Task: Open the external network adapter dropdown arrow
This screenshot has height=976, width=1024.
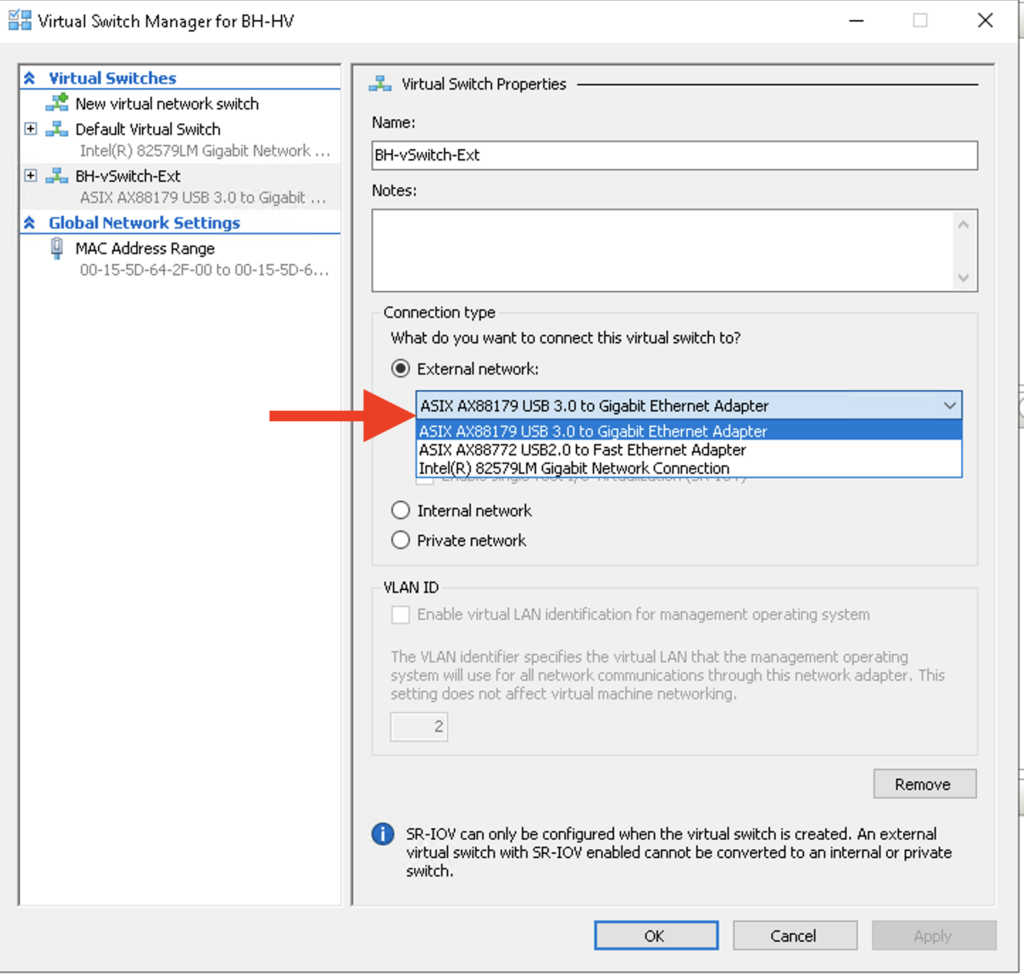Action: [x=950, y=406]
